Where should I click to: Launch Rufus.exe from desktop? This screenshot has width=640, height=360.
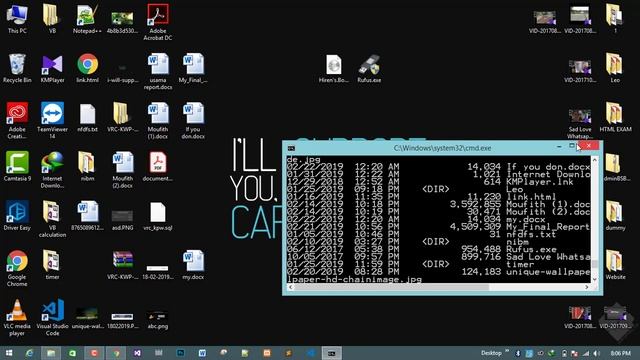point(369,69)
